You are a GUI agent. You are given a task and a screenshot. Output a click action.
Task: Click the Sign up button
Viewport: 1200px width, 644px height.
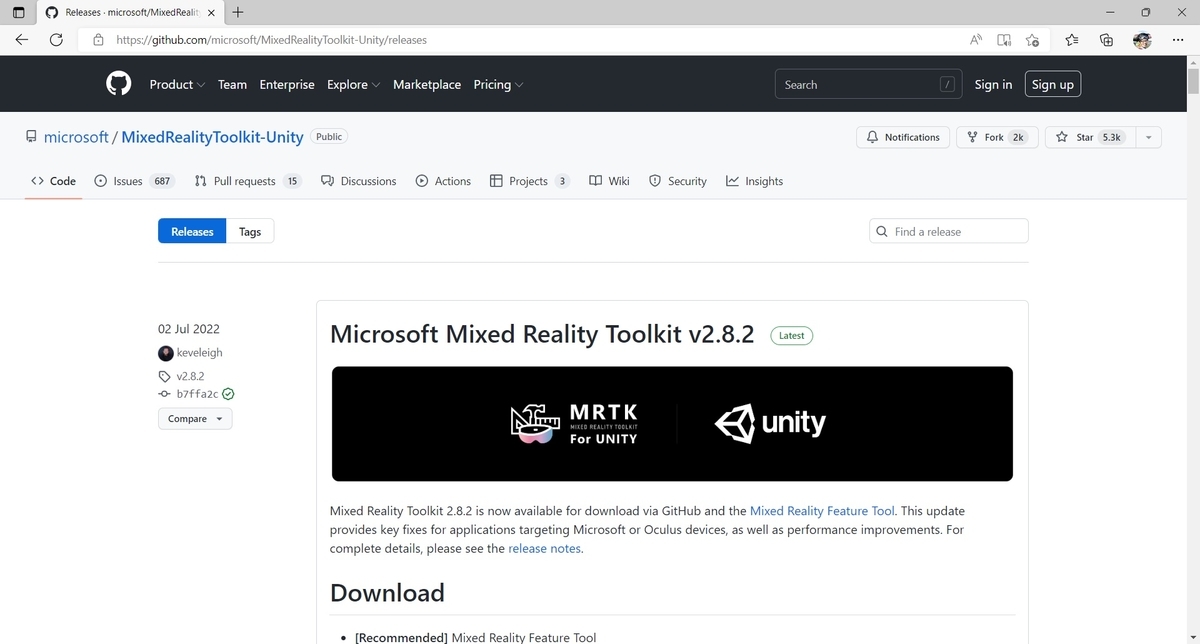coord(1052,85)
